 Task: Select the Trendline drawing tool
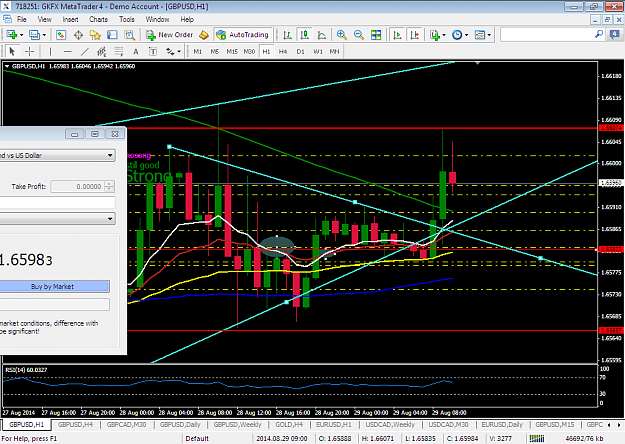85,51
